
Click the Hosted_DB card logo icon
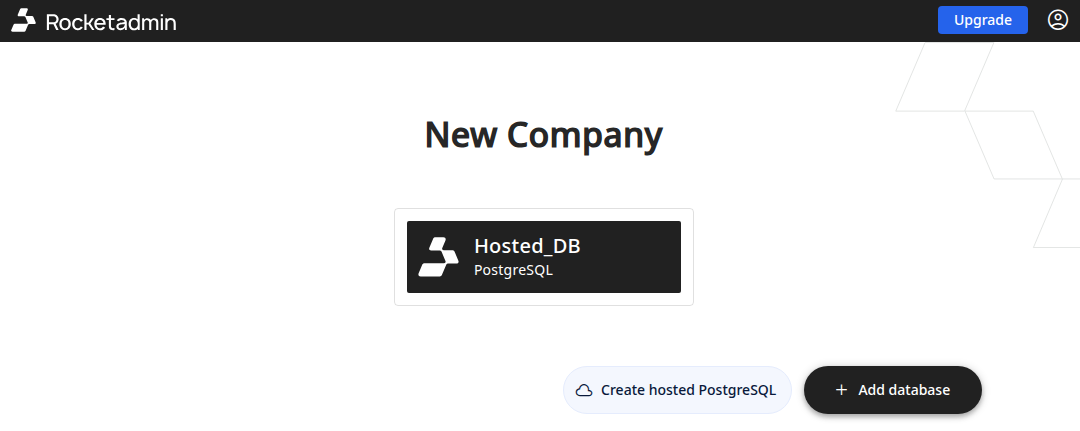click(x=438, y=257)
